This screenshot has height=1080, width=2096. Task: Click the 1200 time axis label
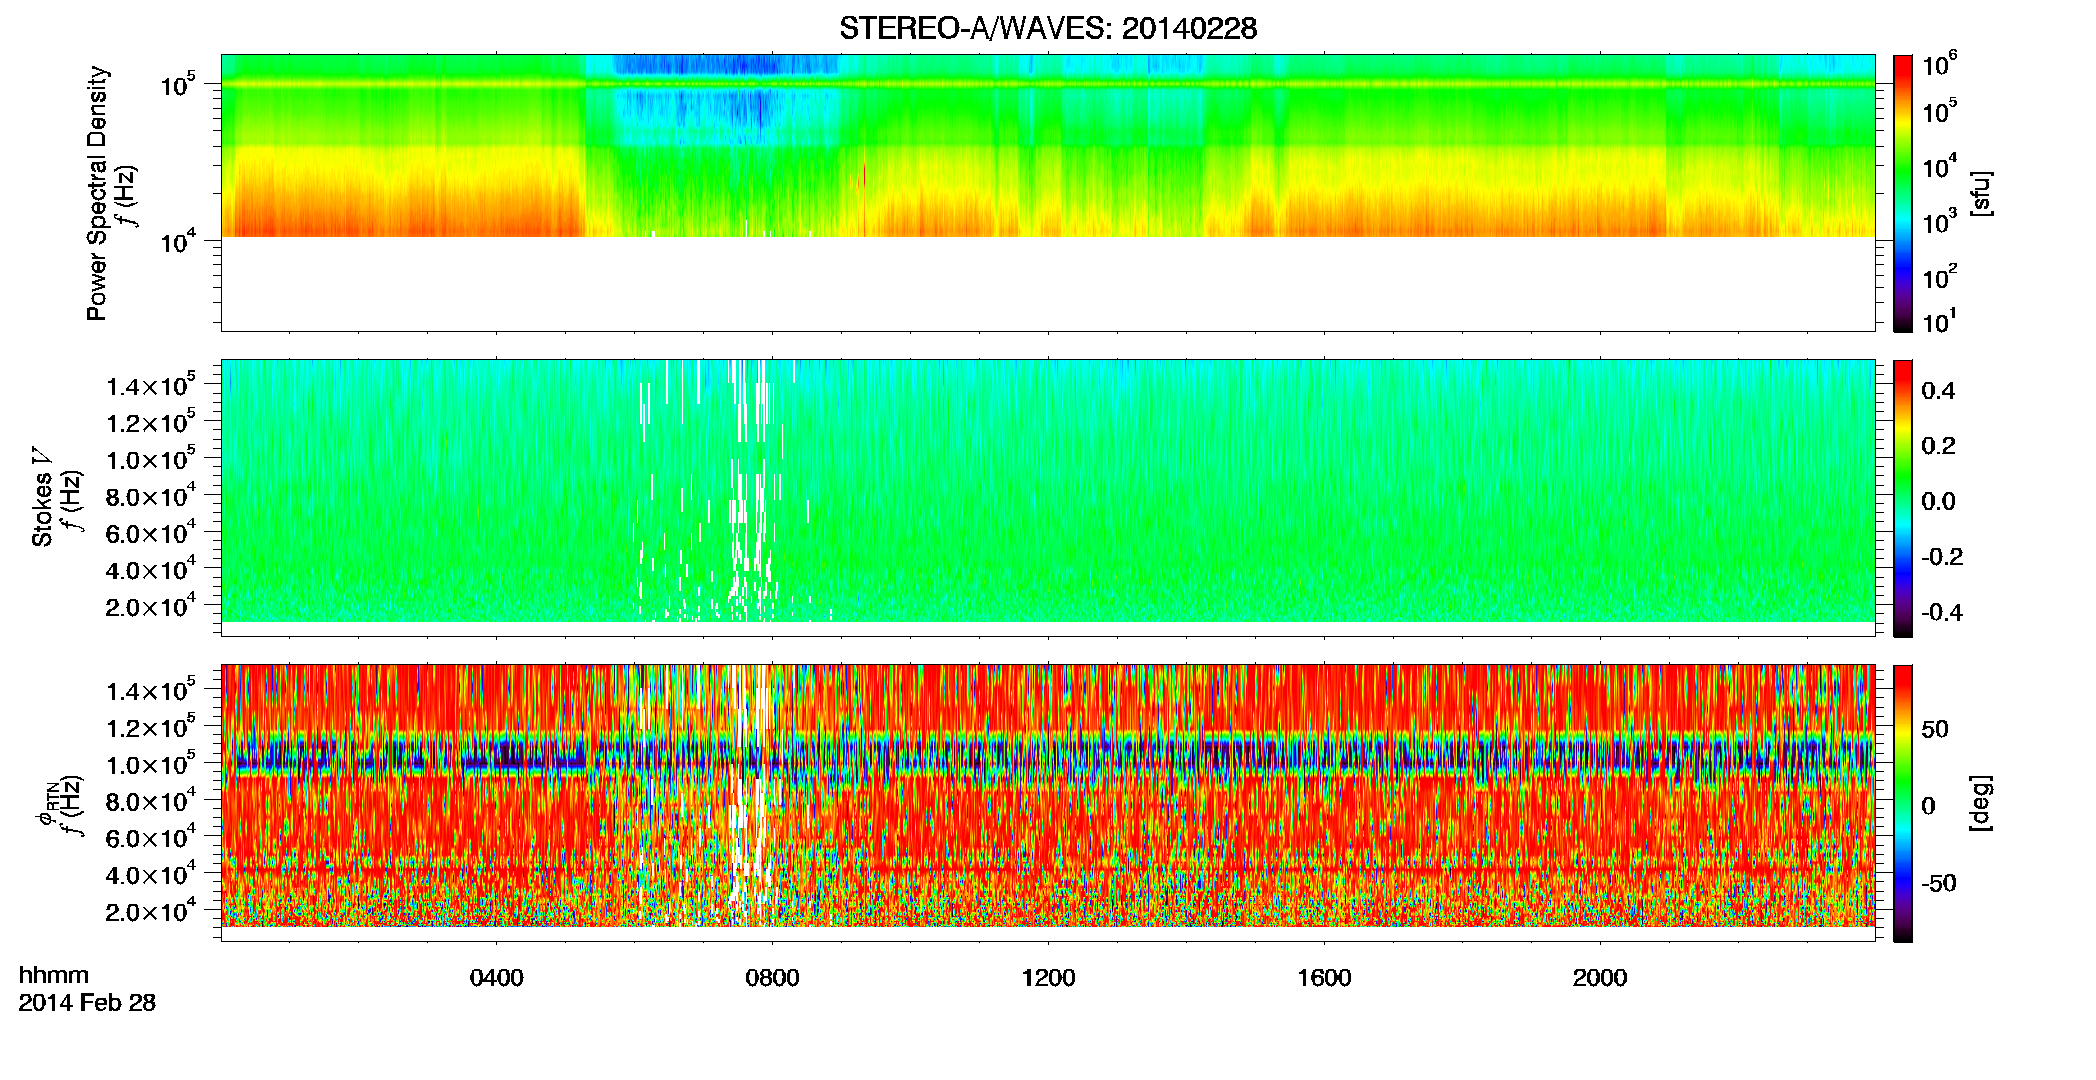1048,978
